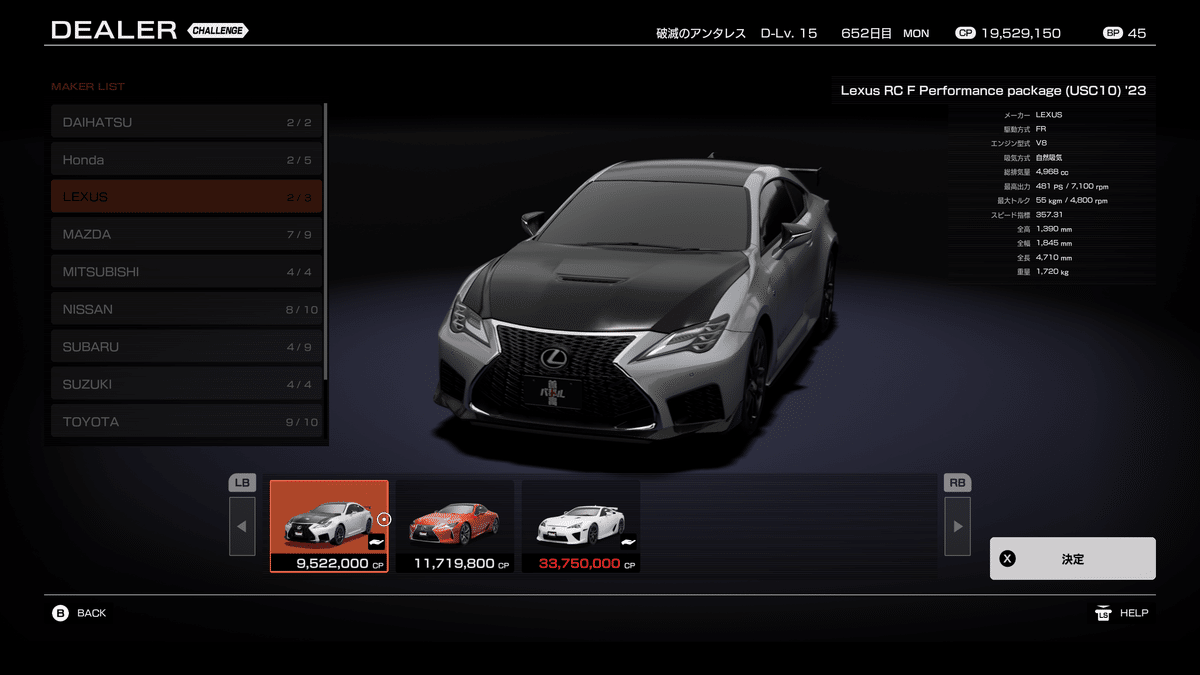Image resolution: width=1200 pixels, height=675 pixels.
Task: Click the '1,845 mm' width value
Action: tap(1054, 243)
